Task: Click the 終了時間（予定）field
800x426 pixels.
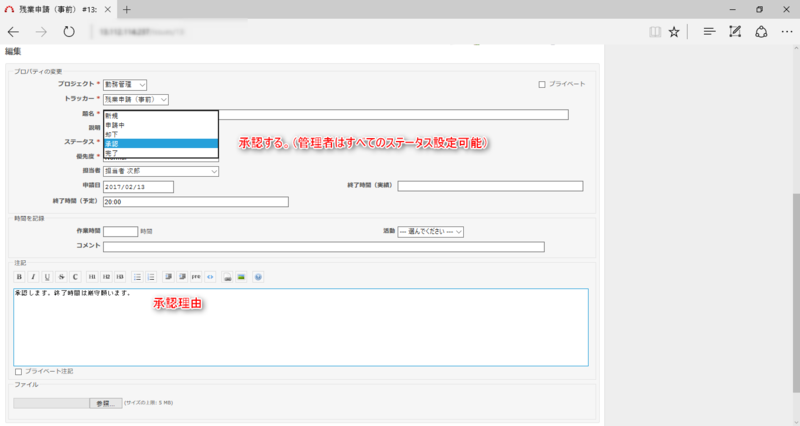Action: [x=196, y=202]
